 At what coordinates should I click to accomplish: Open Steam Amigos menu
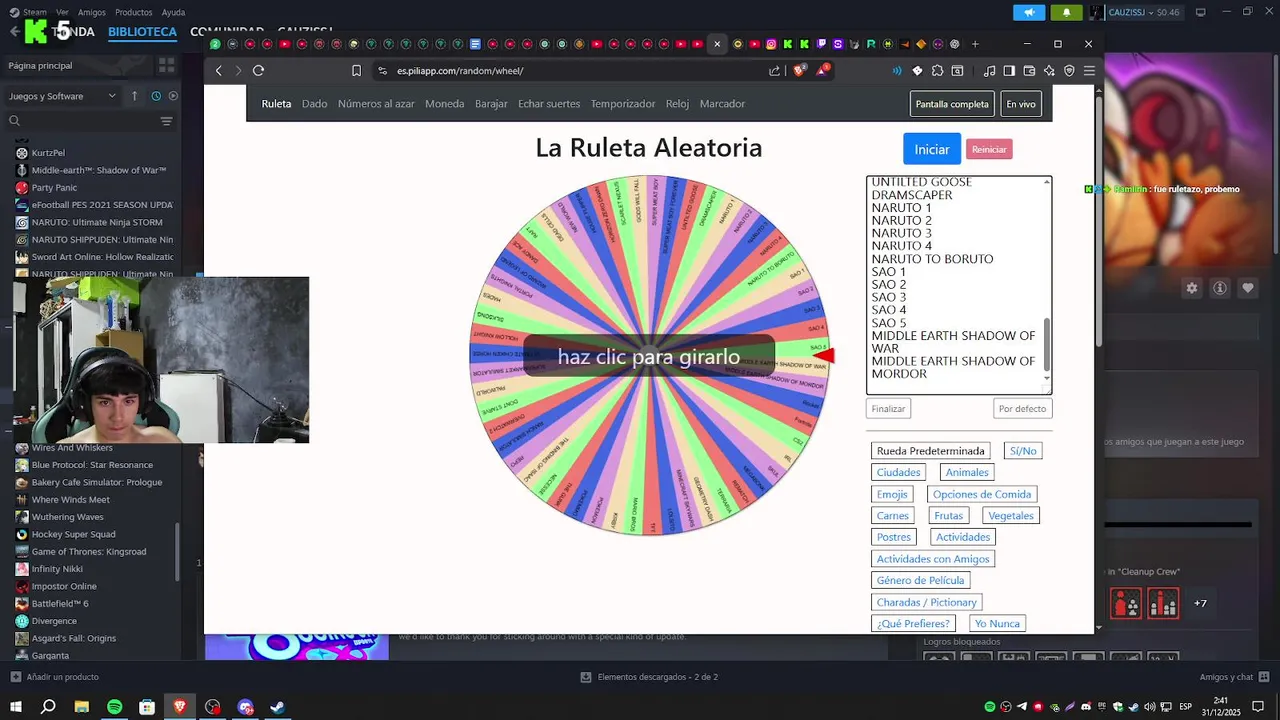click(x=92, y=12)
